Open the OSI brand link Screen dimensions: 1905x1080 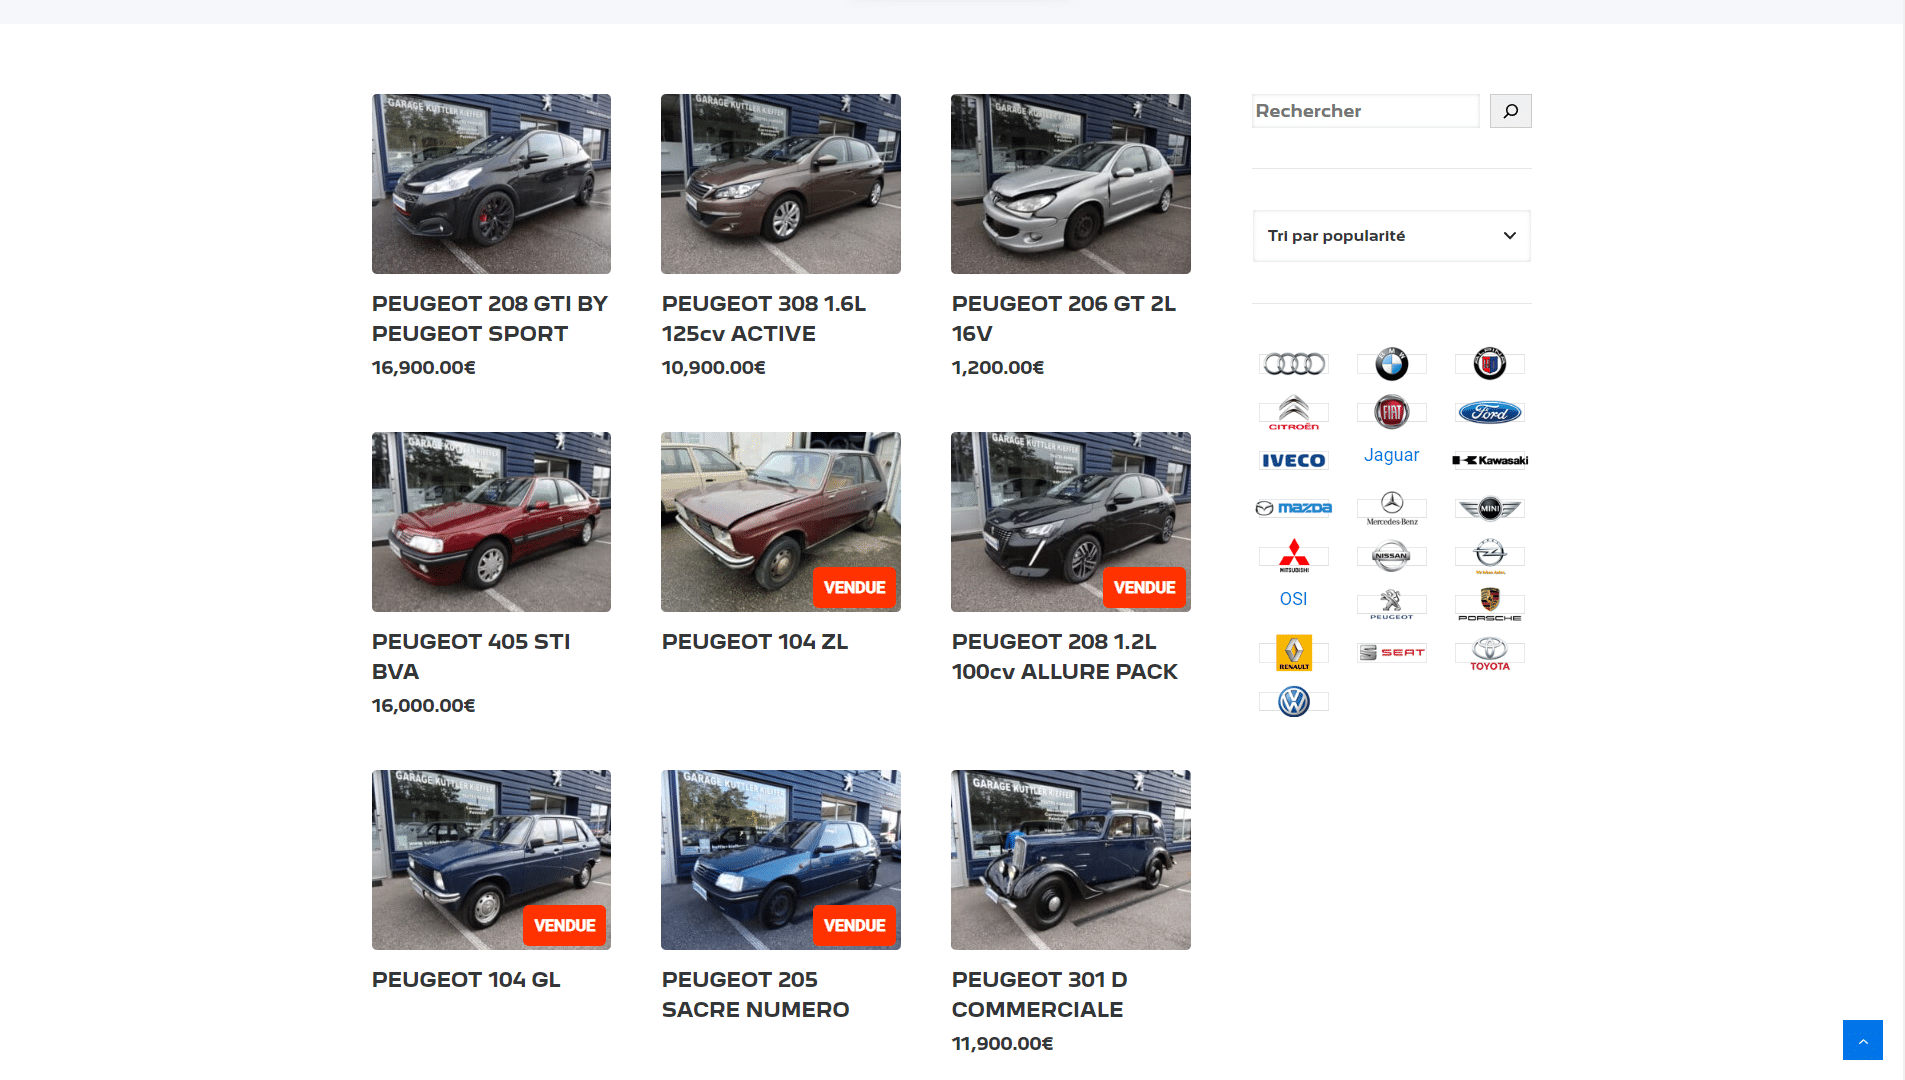coord(1293,599)
